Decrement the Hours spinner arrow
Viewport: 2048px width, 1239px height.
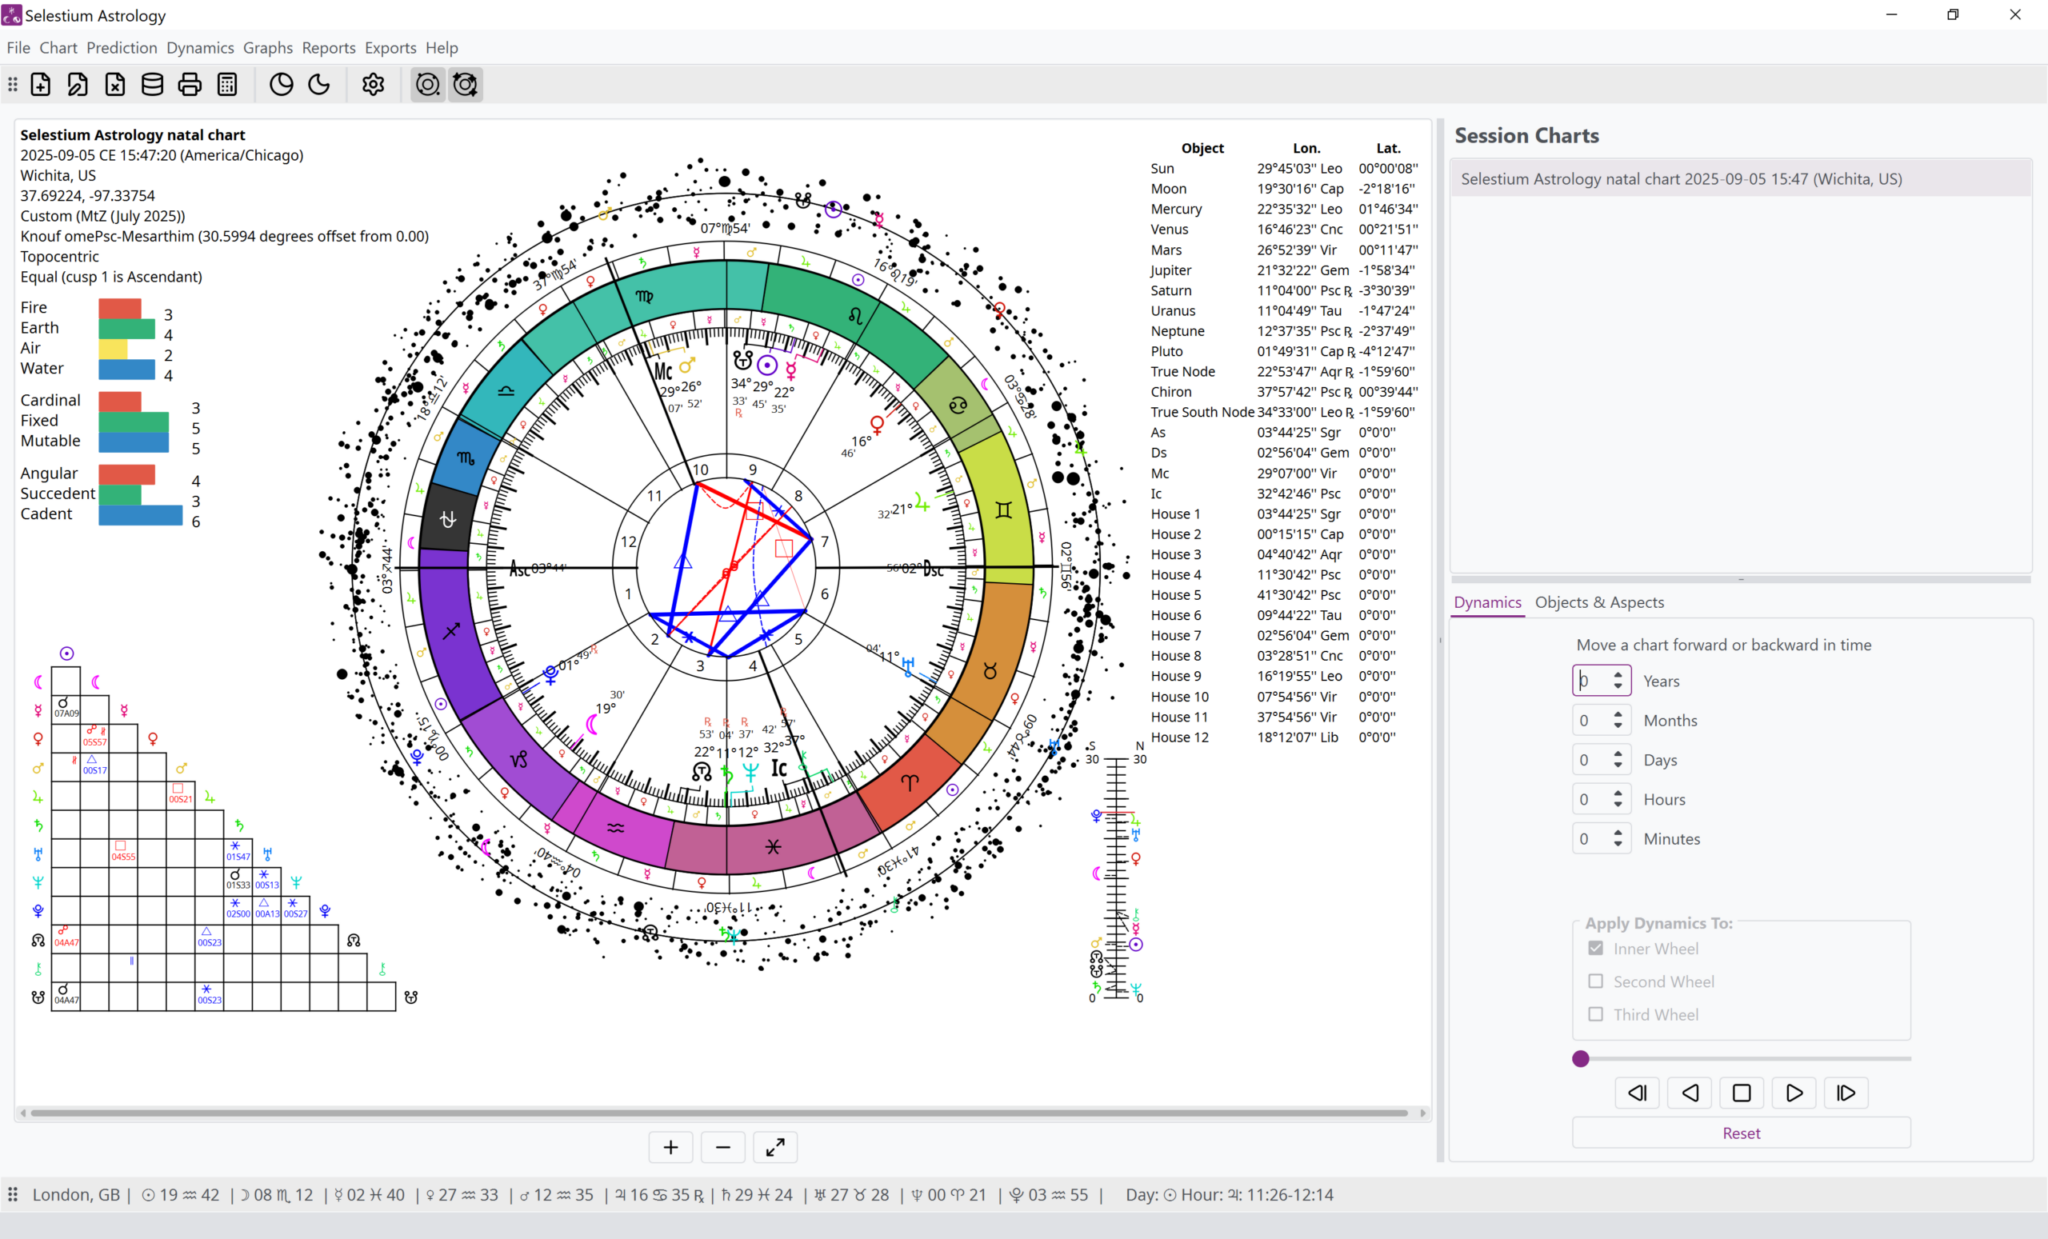click(x=1618, y=804)
